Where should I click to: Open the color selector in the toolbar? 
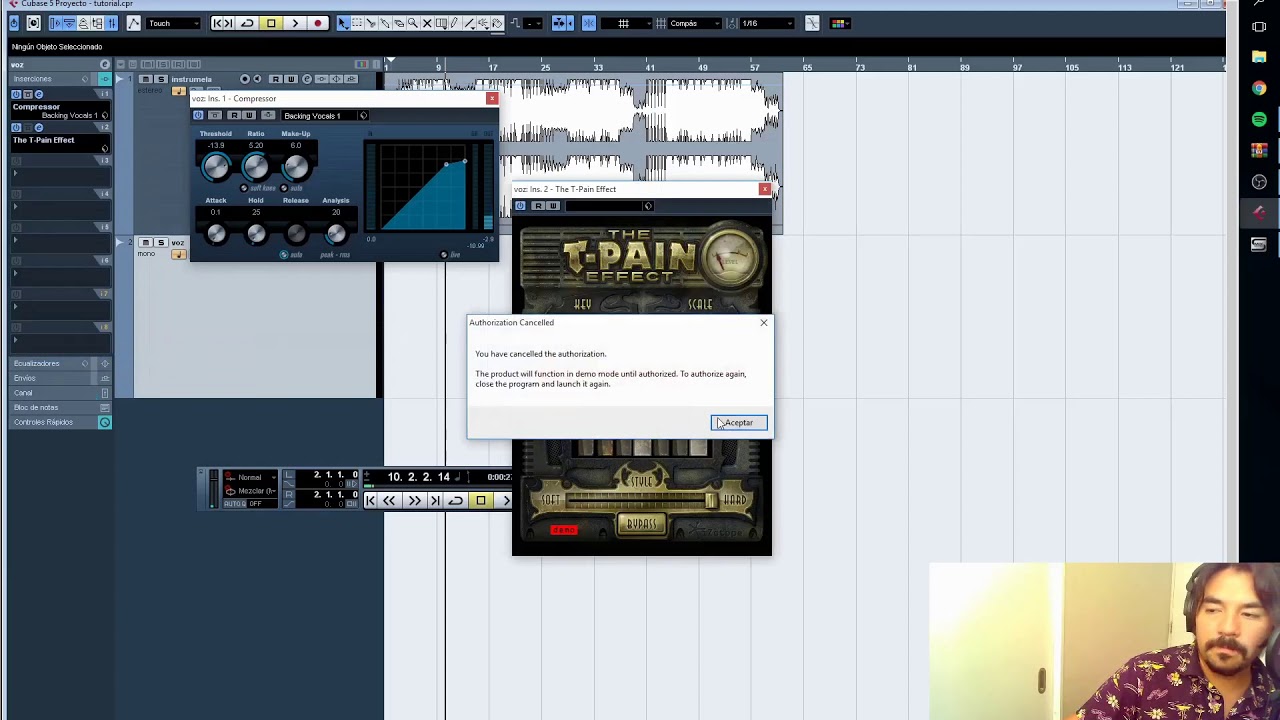(840, 23)
